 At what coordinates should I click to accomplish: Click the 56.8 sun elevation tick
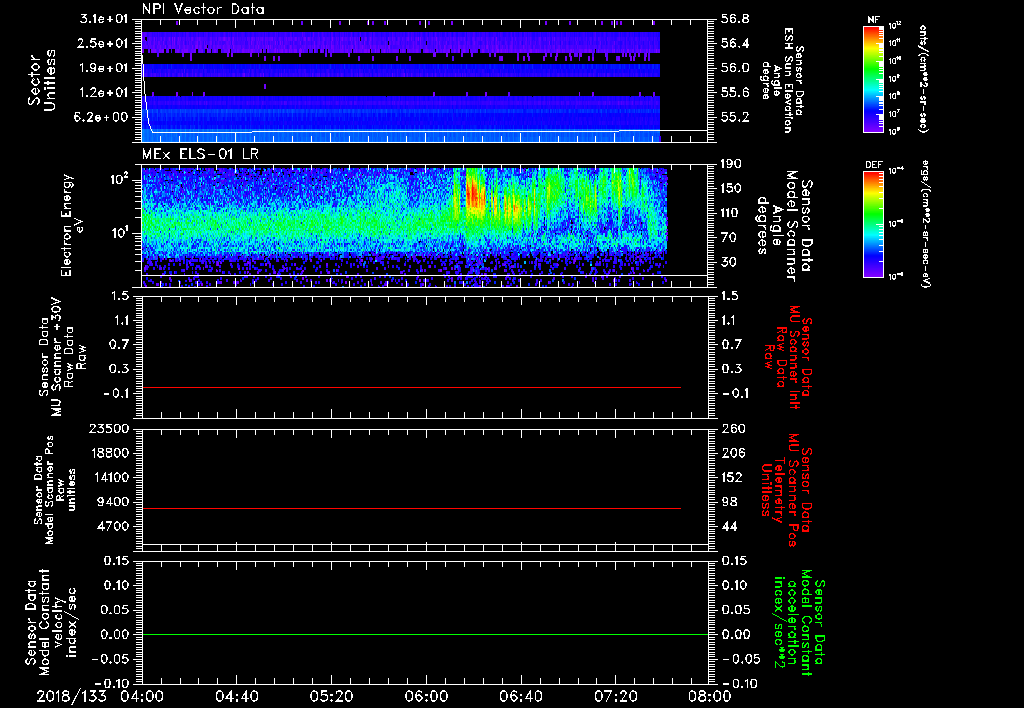pyautogui.click(x=735, y=18)
